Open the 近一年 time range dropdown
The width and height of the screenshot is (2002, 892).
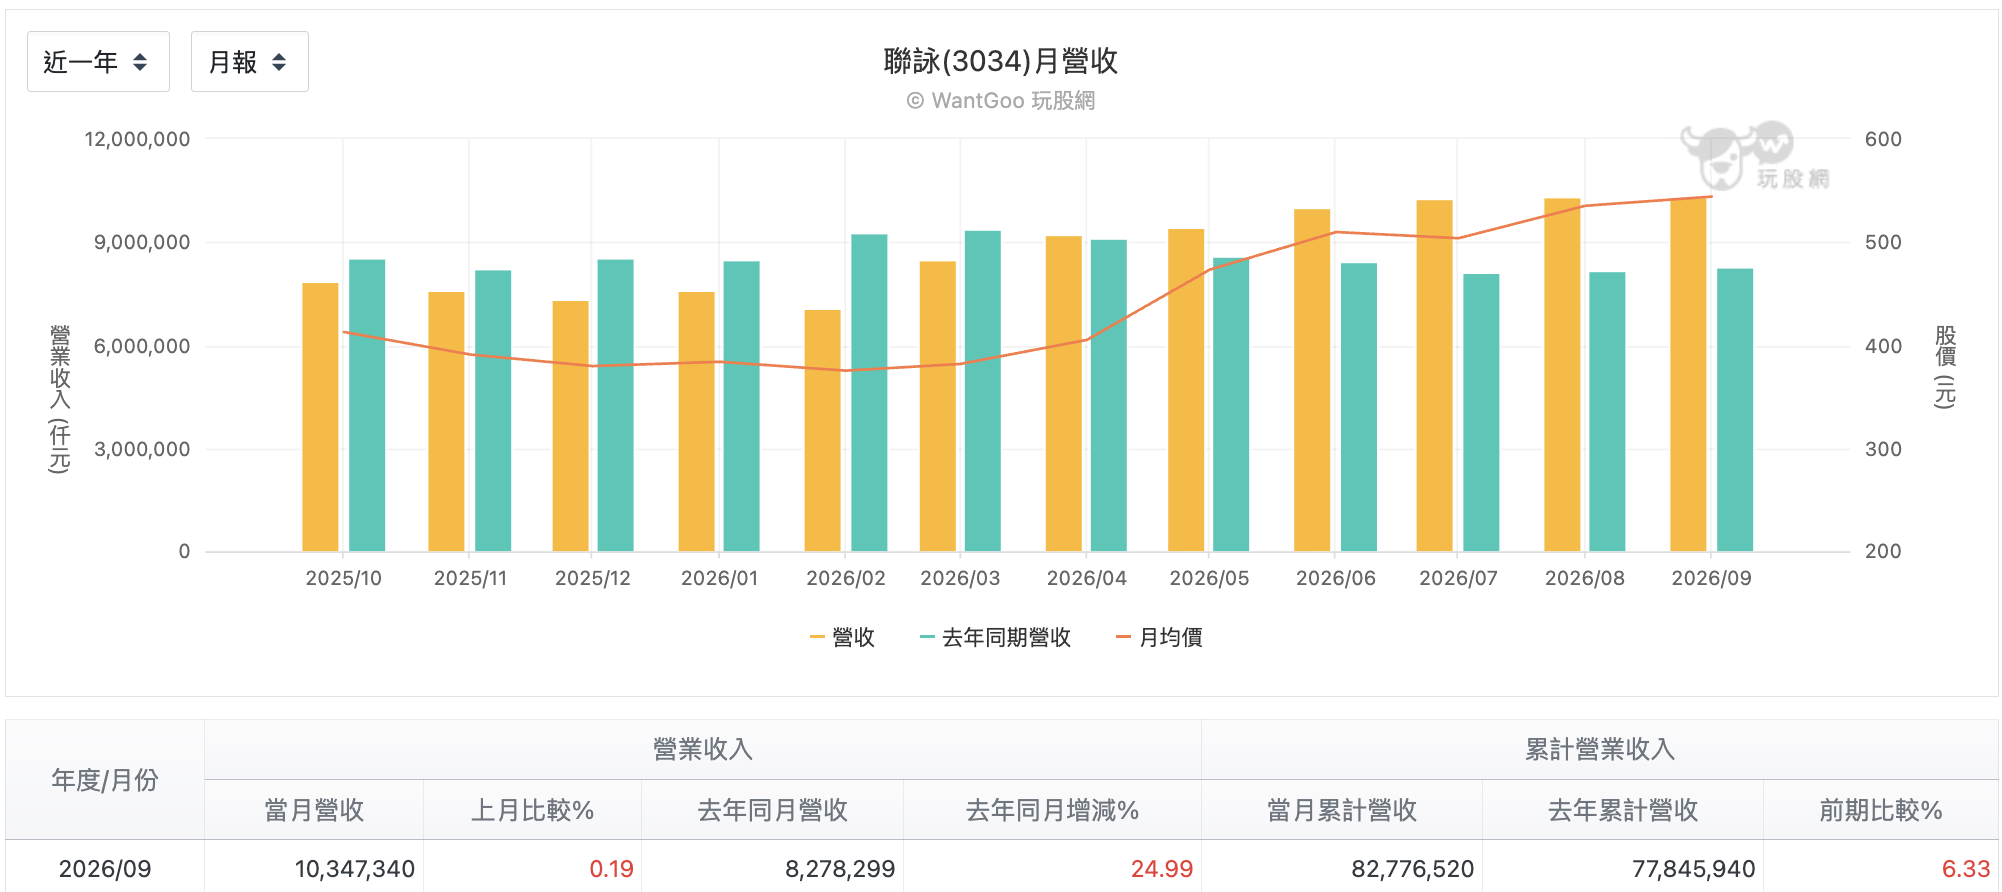coord(98,62)
